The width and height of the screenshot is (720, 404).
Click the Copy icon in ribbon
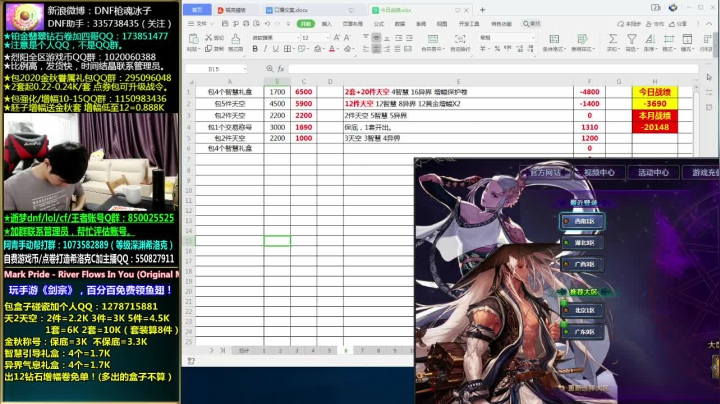[x=209, y=49]
